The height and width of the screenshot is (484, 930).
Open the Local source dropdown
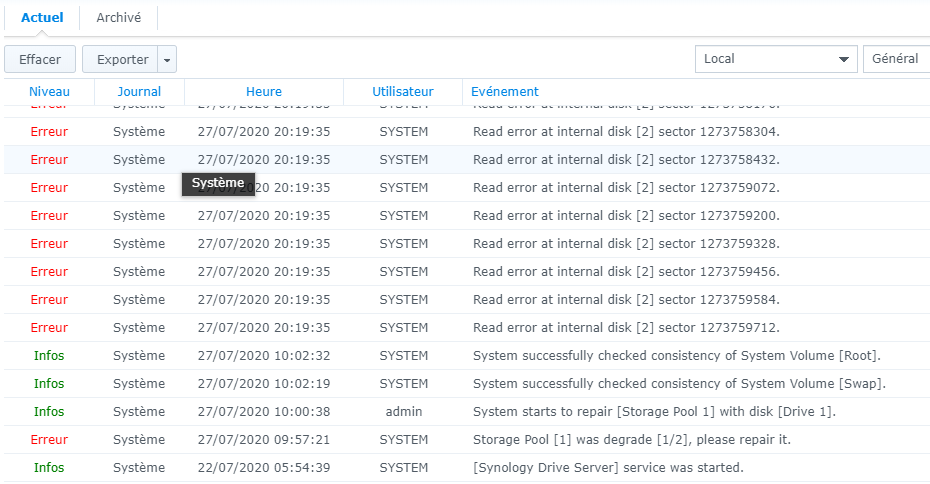coord(775,59)
